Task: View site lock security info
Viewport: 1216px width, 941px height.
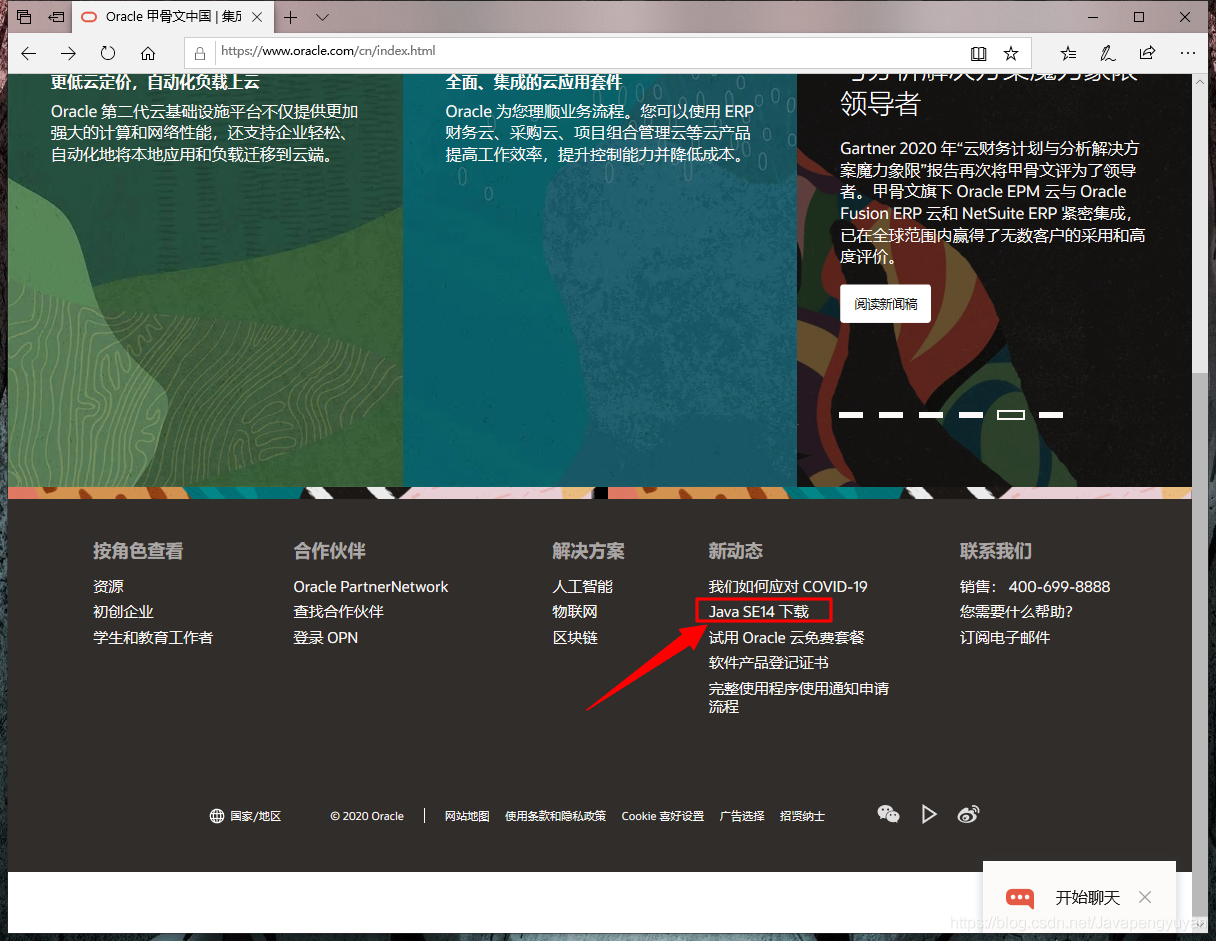Action: 200,53
